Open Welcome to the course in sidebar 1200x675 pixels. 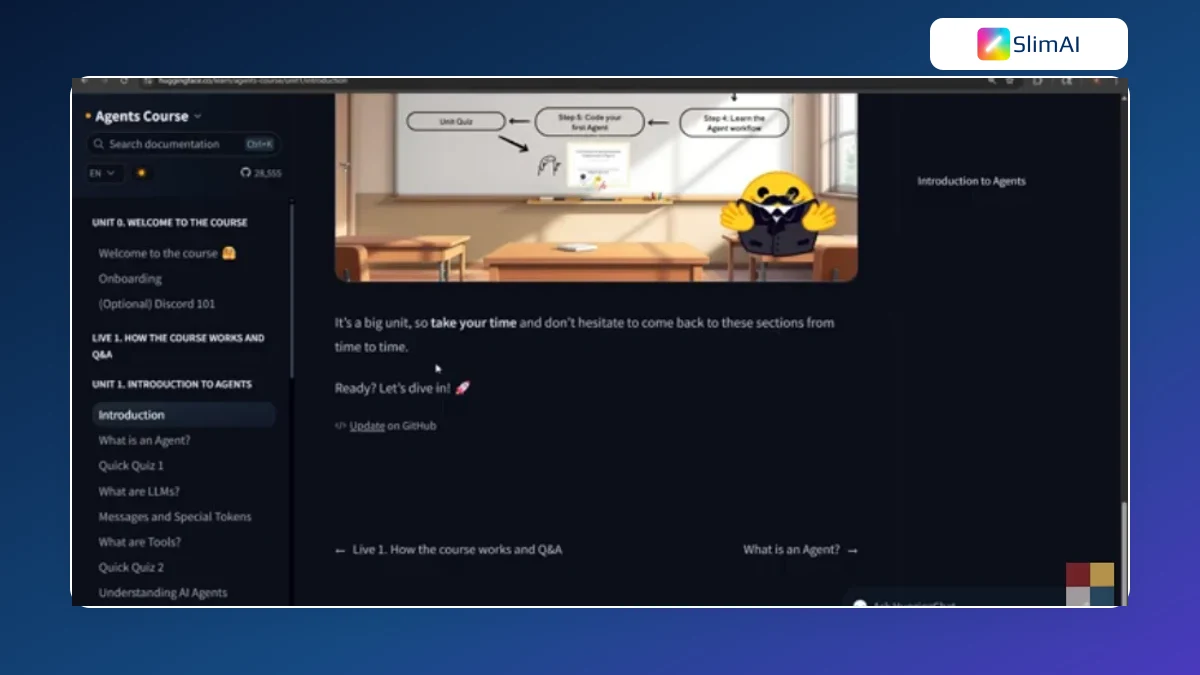tap(167, 253)
